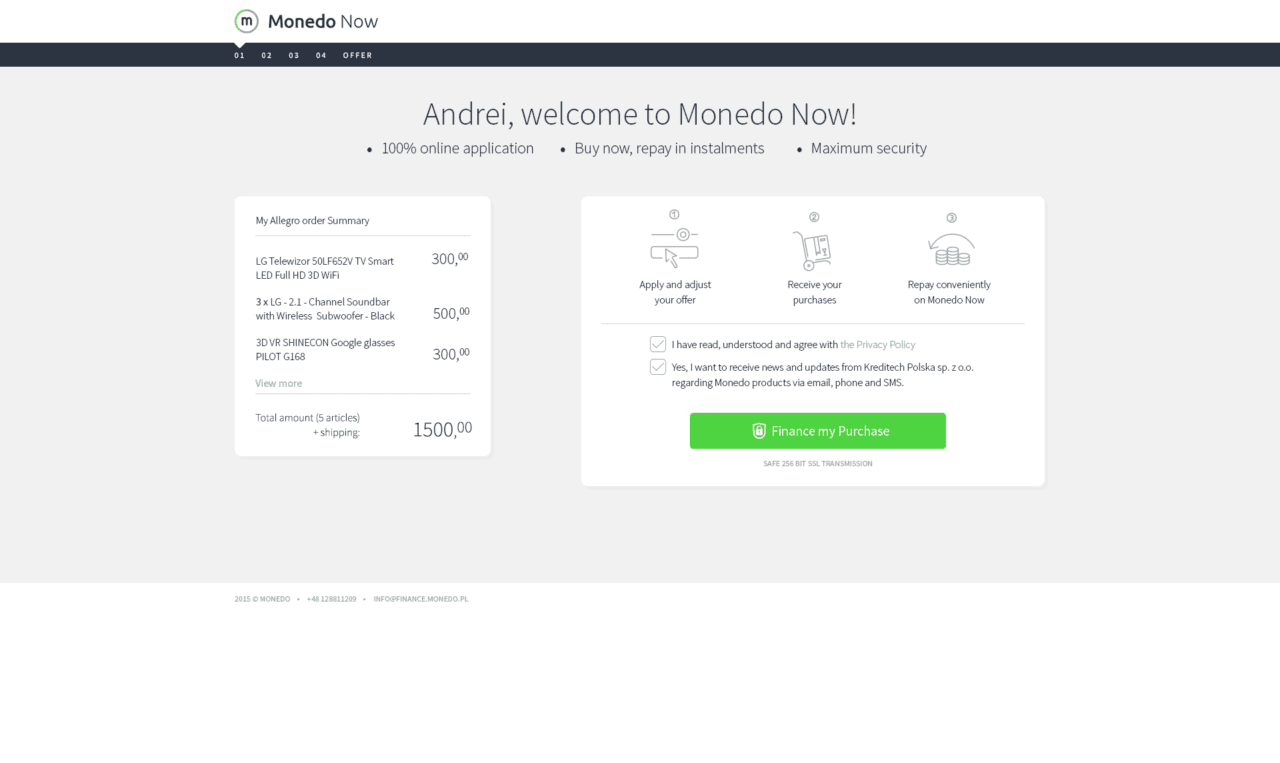Toggle the news and updates consent checkbox
The height and width of the screenshot is (763, 1280).
tap(658, 367)
